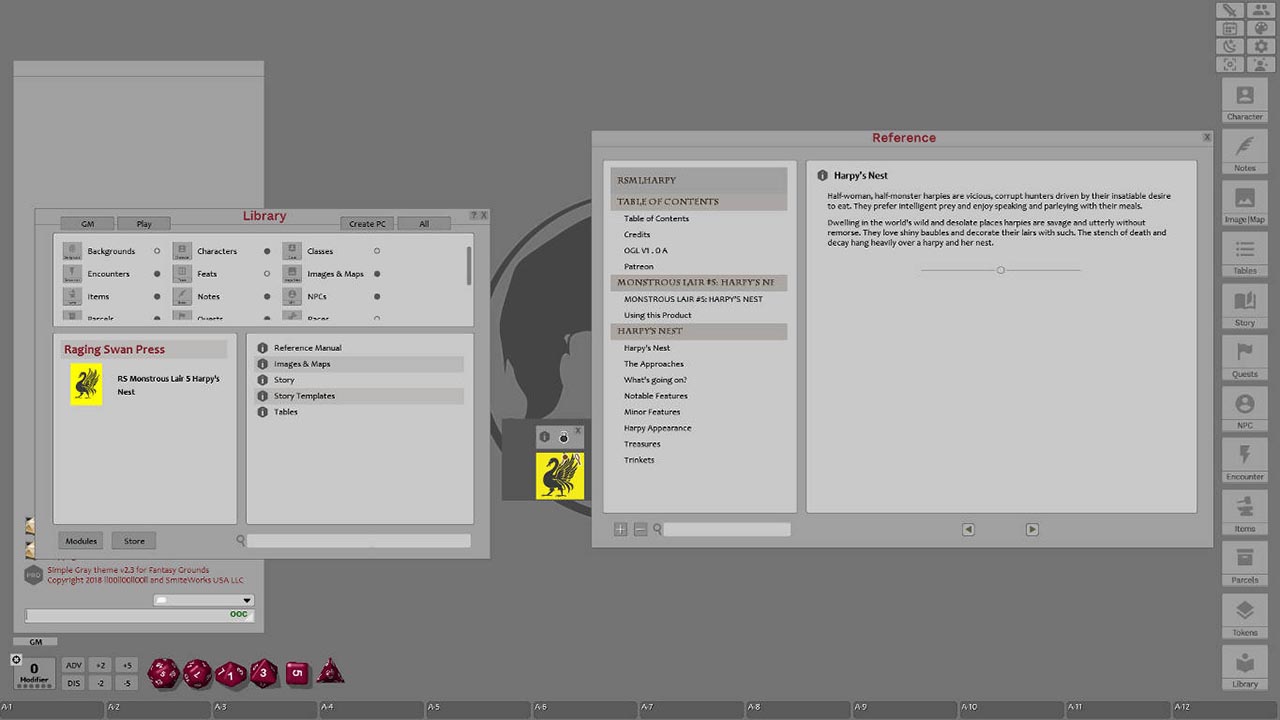Viewport: 1280px width, 720px height.
Task: Toggle the Characters module radio in Library
Action: [266, 251]
